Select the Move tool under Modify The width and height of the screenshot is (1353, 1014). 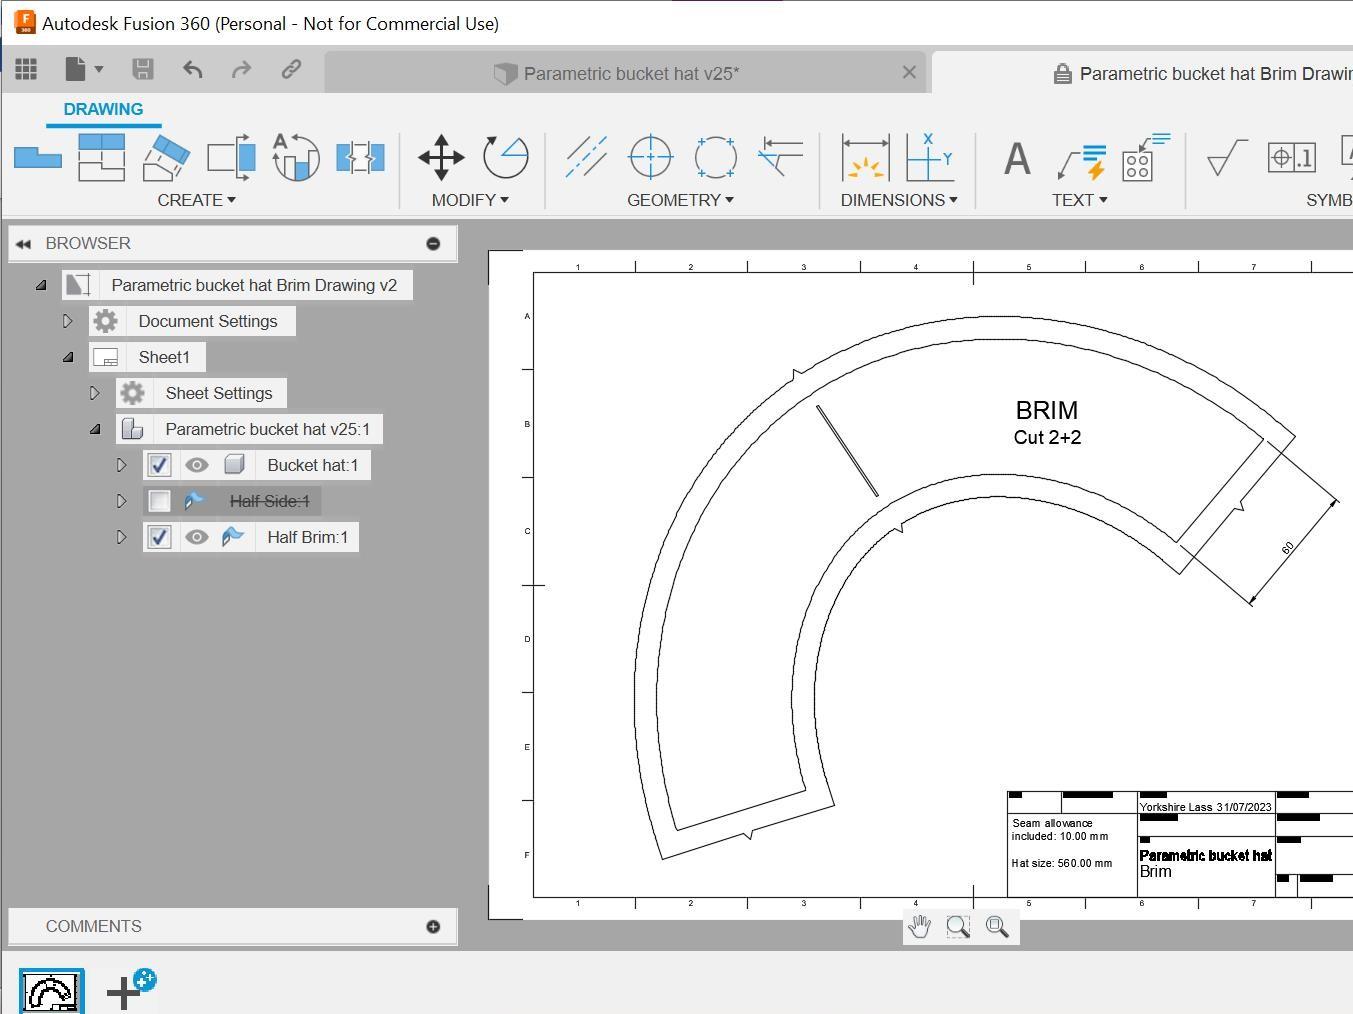pyautogui.click(x=440, y=157)
